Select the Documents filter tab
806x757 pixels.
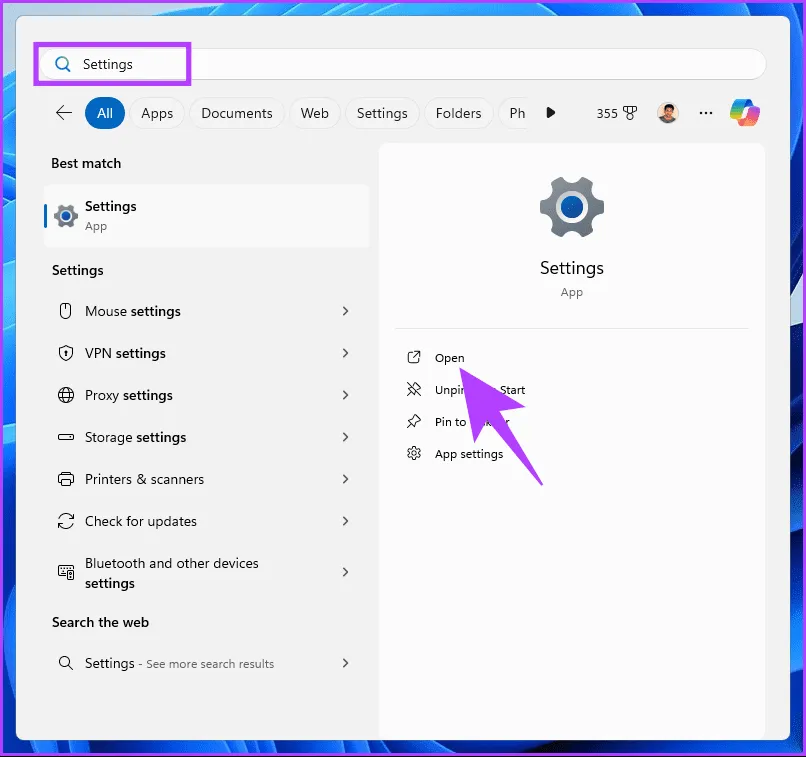pyautogui.click(x=237, y=113)
